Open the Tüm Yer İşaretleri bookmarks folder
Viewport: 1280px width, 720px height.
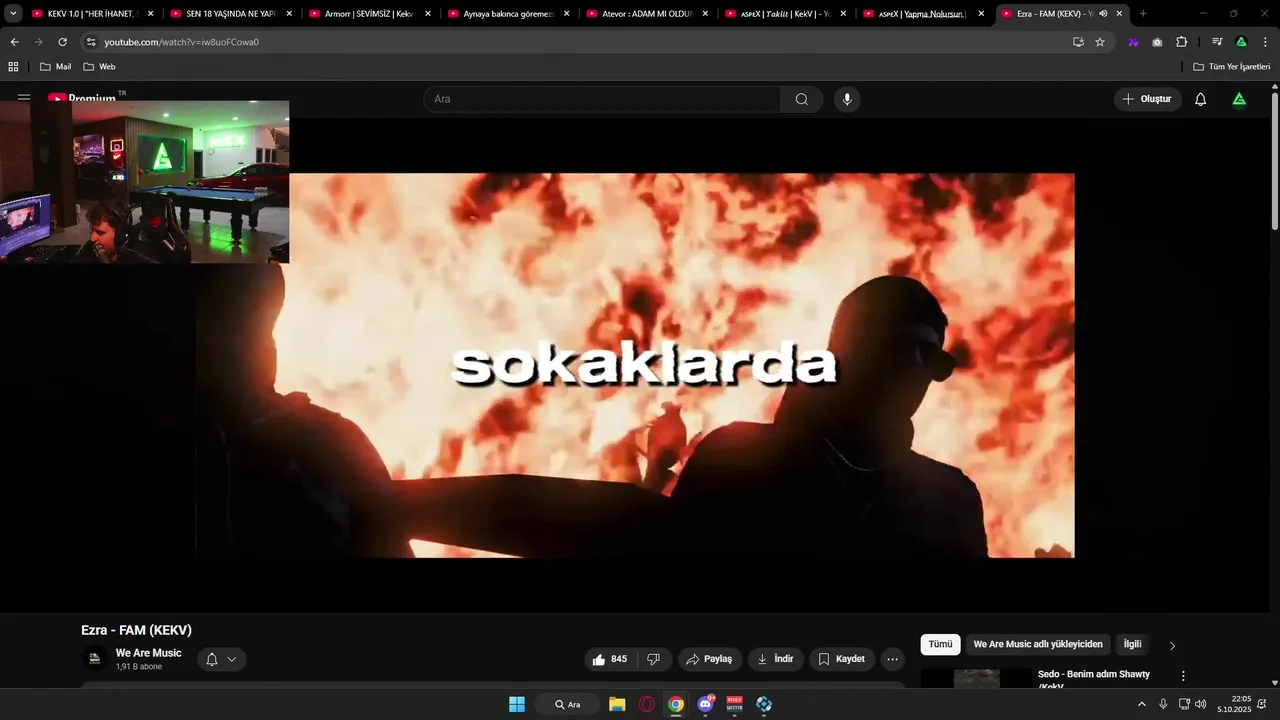pos(1231,66)
